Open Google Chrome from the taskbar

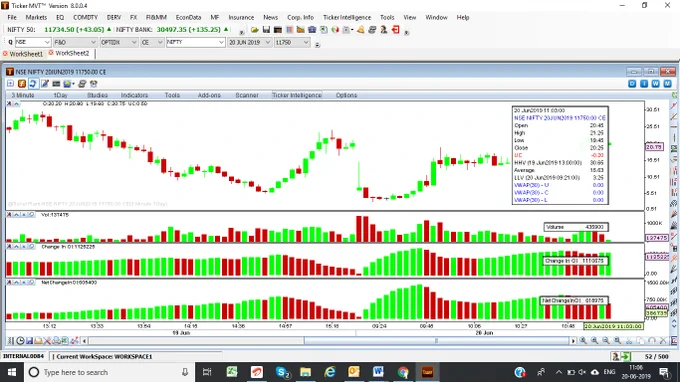coord(403,372)
